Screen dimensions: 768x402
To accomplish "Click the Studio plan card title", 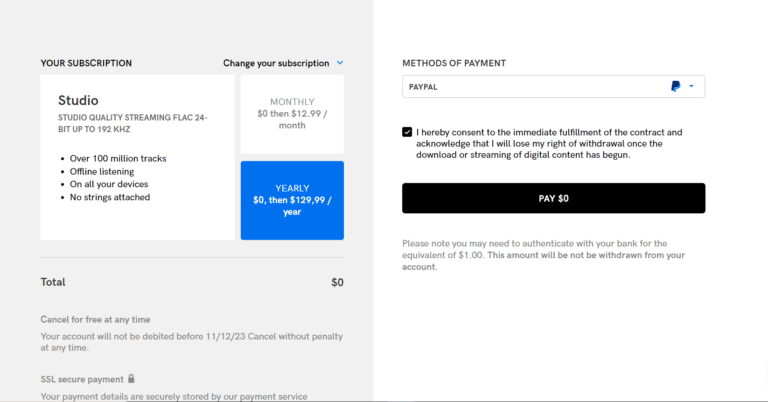I will click(78, 100).
